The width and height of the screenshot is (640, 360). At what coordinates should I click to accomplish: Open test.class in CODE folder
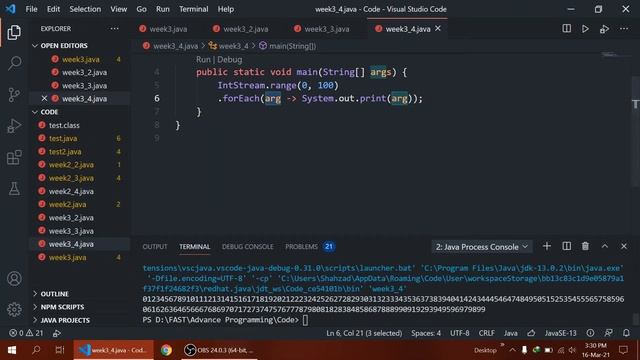[80, 125]
